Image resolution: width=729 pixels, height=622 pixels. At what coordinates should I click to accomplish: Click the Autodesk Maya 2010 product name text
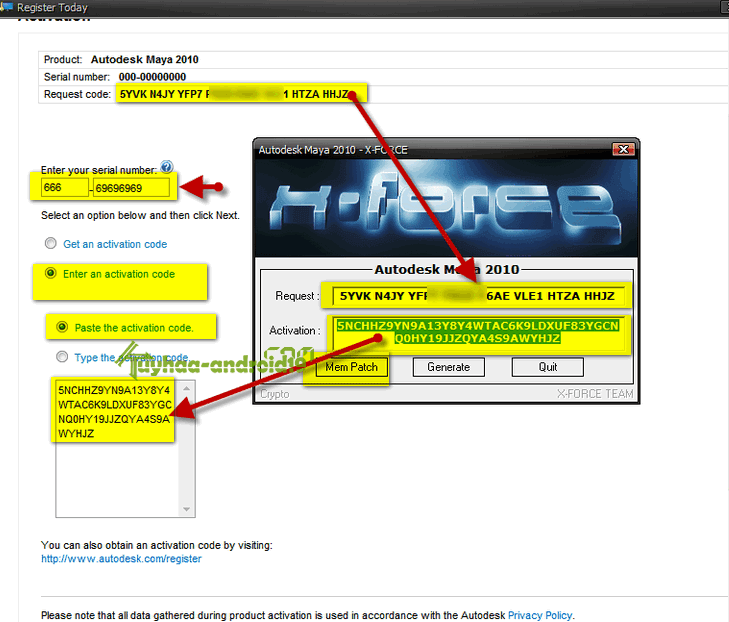point(145,60)
